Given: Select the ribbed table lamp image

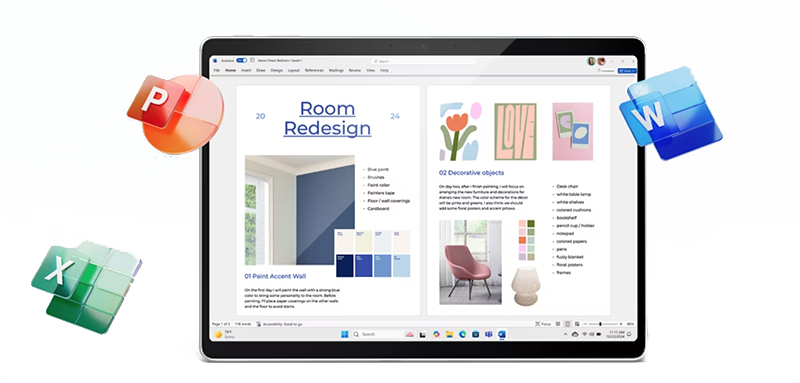Looking at the screenshot, I should (x=526, y=286).
